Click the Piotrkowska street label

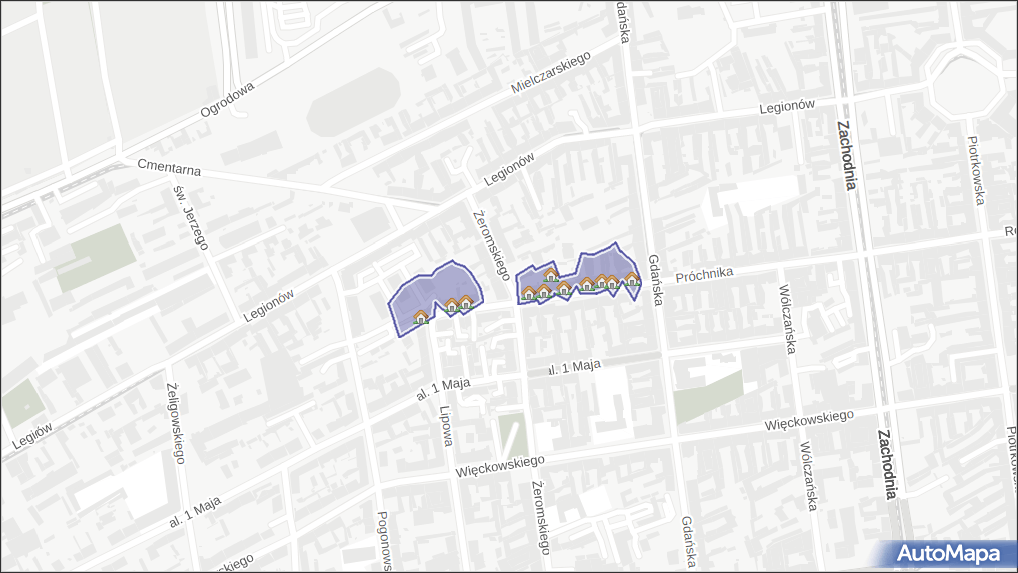975,170
